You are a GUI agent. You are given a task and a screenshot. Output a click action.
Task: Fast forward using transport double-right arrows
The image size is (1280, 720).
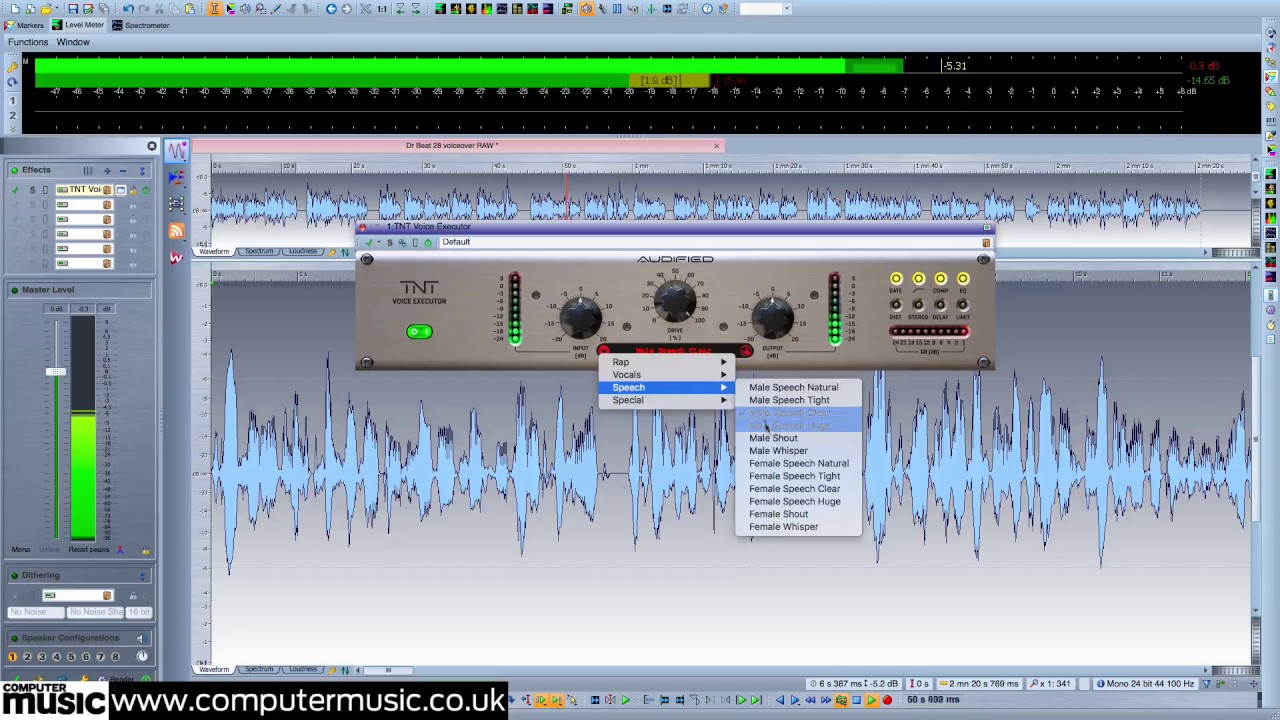click(x=826, y=700)
